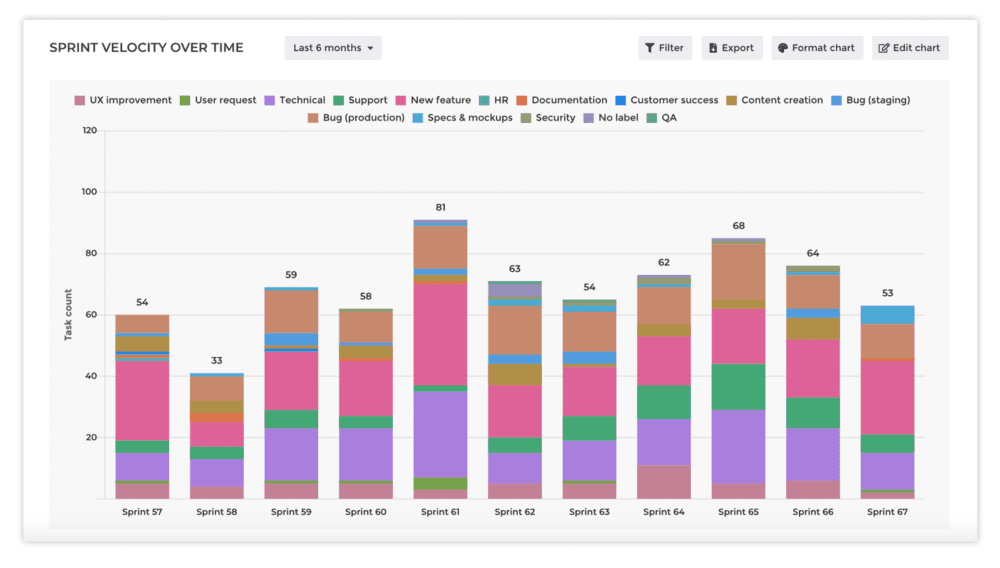Click the pencil icon in Edit chart
This screenshot has width=1000, height=568.
point(883,48)
